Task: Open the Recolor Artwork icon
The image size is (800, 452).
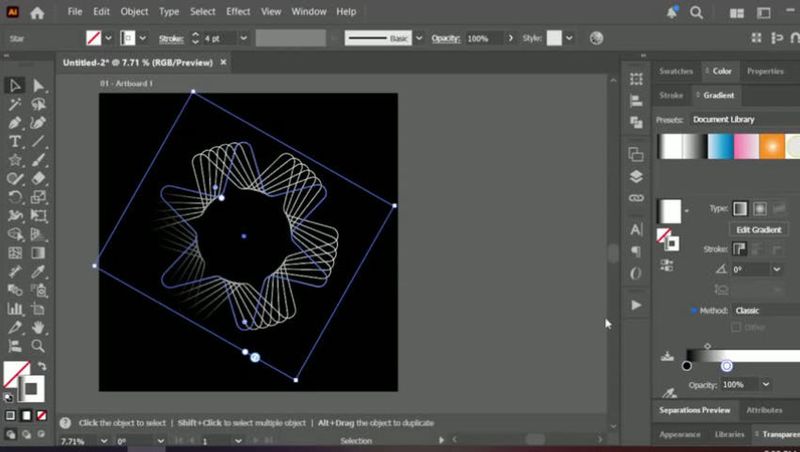Action: (596, 38)
